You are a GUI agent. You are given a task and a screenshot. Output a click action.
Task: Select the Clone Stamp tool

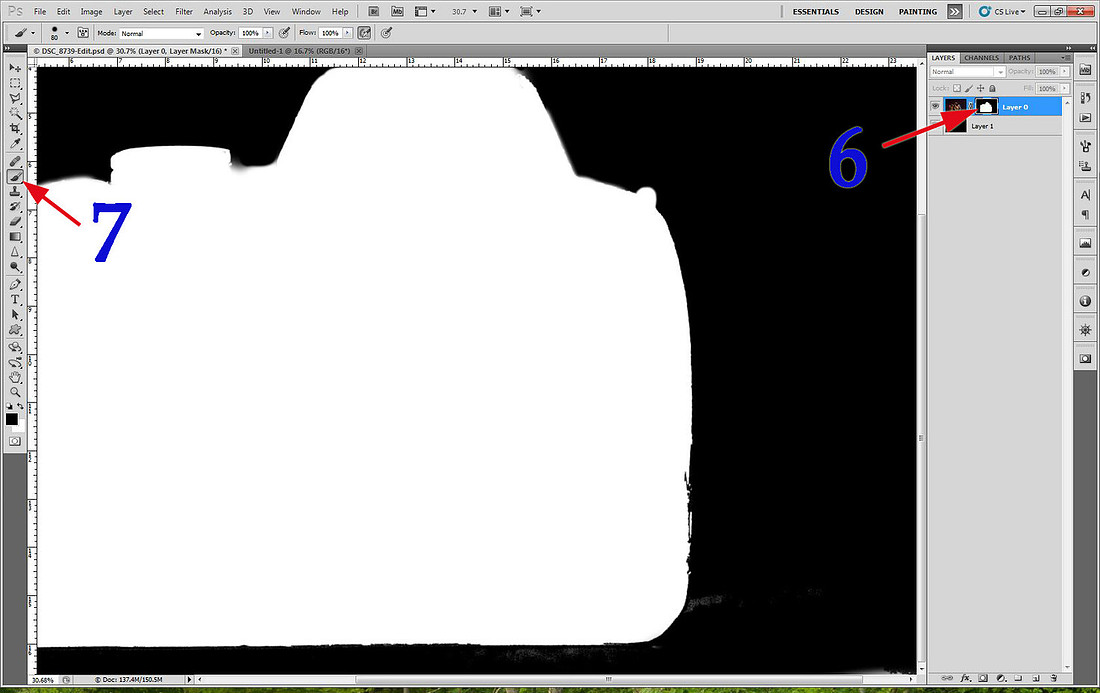[16, 191]
